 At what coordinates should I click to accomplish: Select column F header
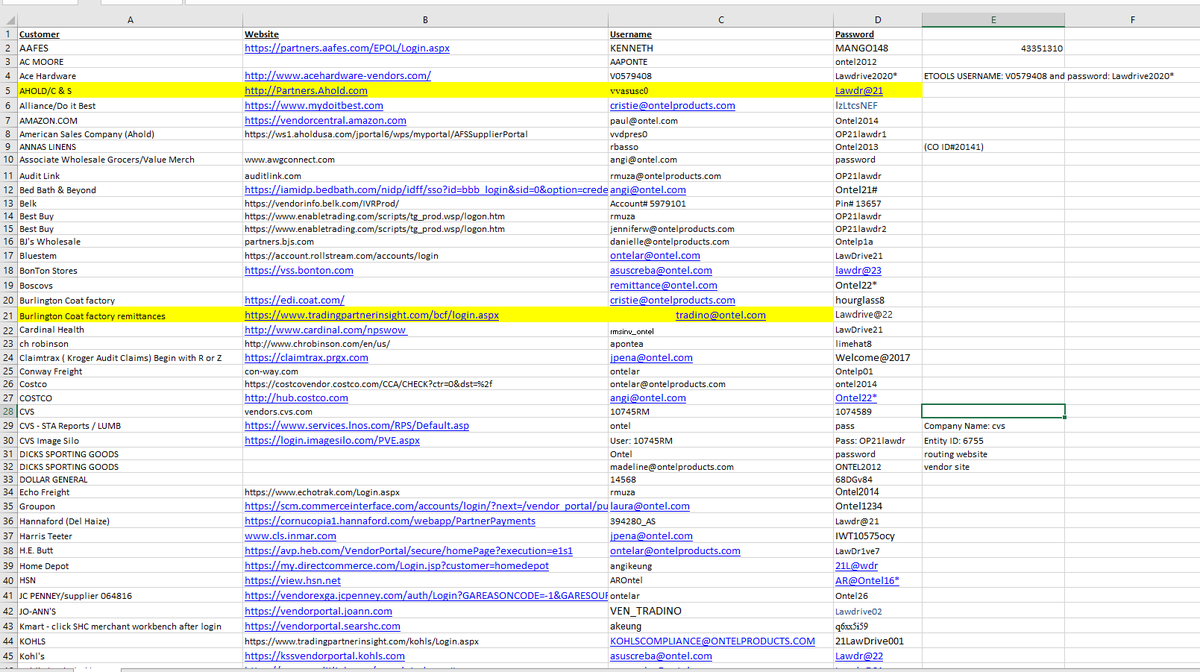point(1132,18)
